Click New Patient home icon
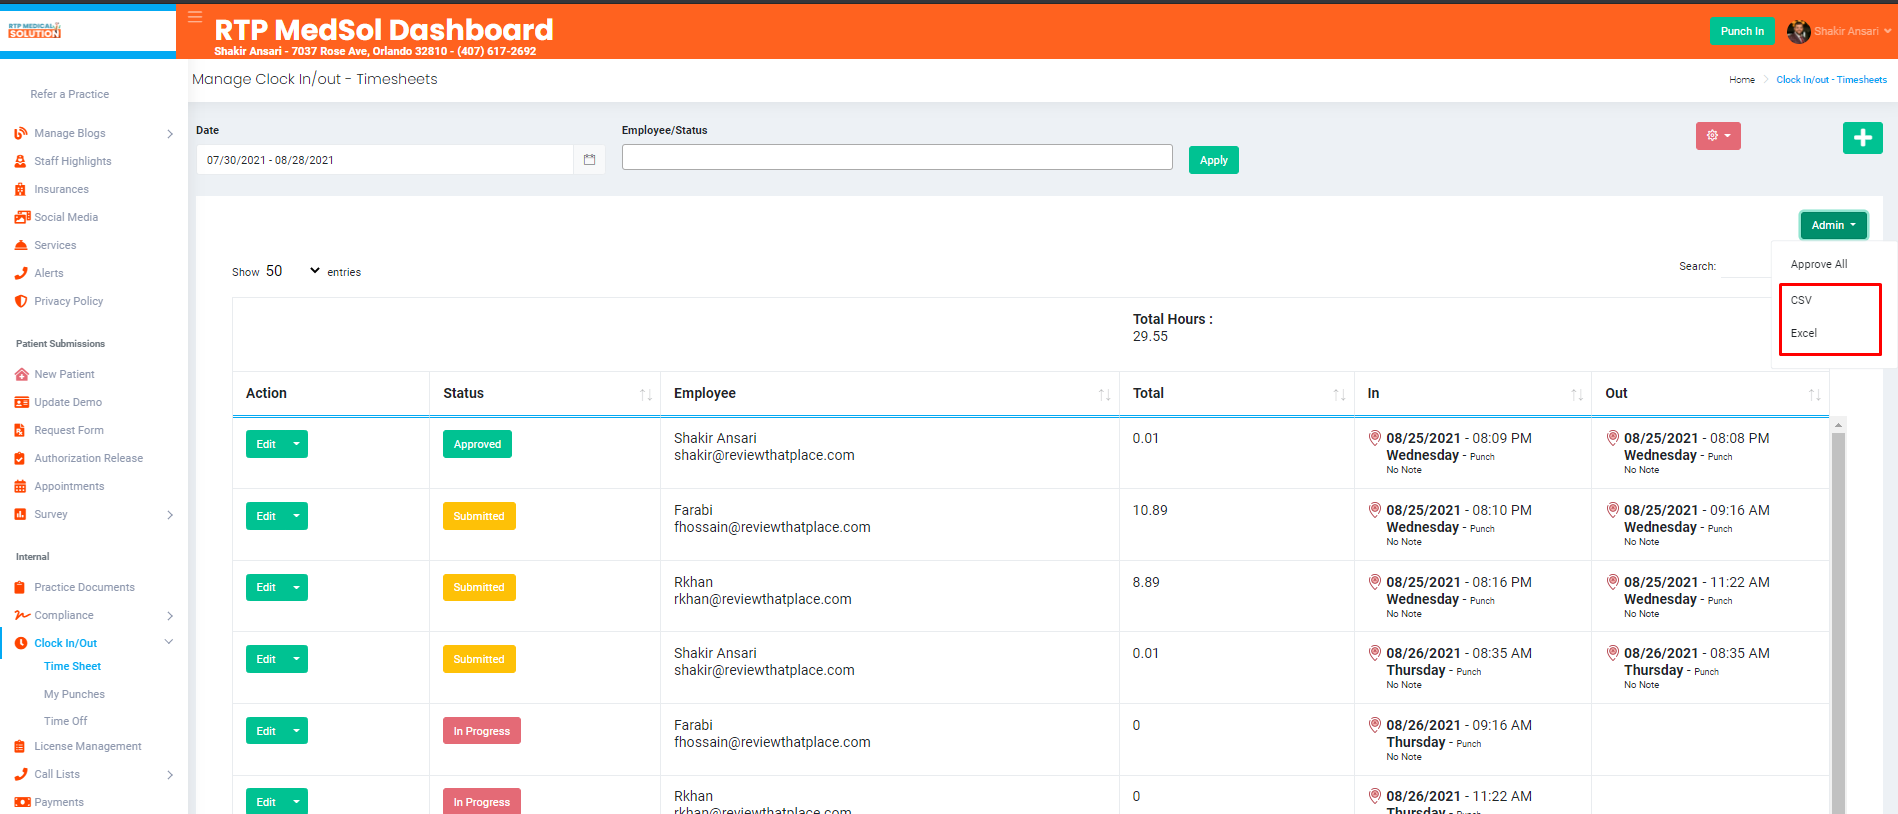 coord(21,374)
